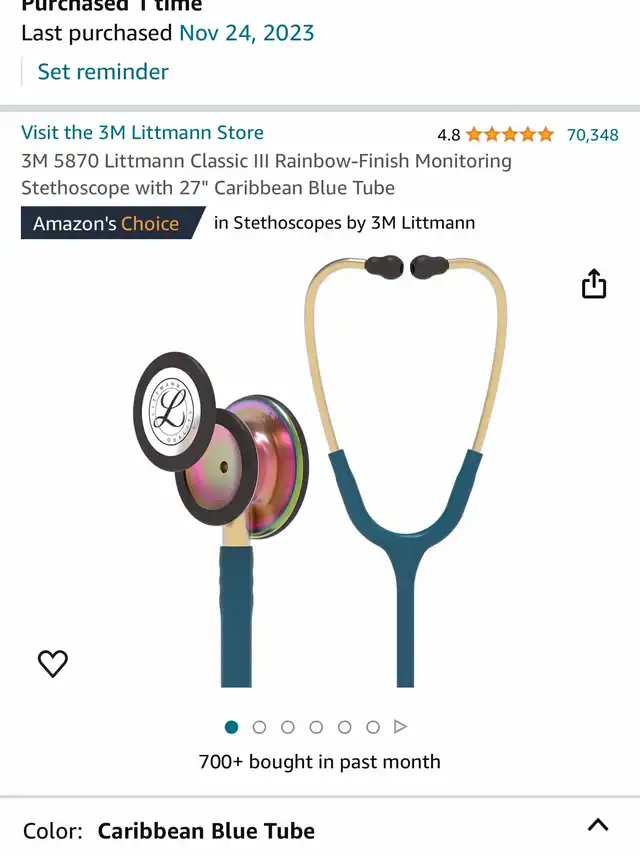The height and width of the screenshot is (855, 640).
Task: Open the stethoscope product image
Action: click(x=320, y=471)
